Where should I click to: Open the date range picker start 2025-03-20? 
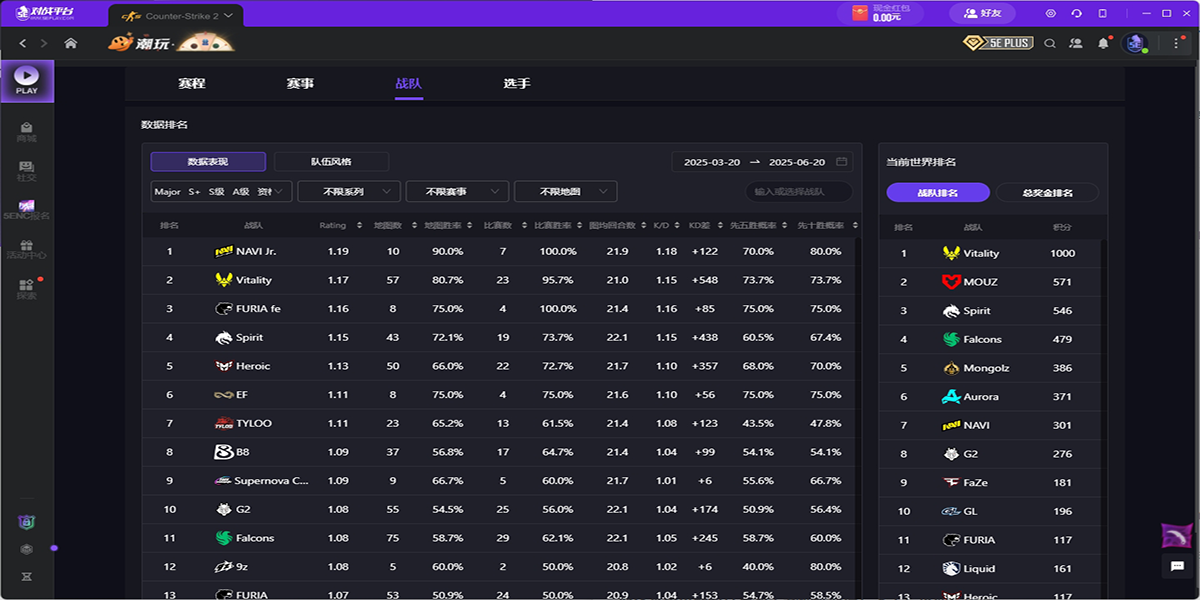712,161
